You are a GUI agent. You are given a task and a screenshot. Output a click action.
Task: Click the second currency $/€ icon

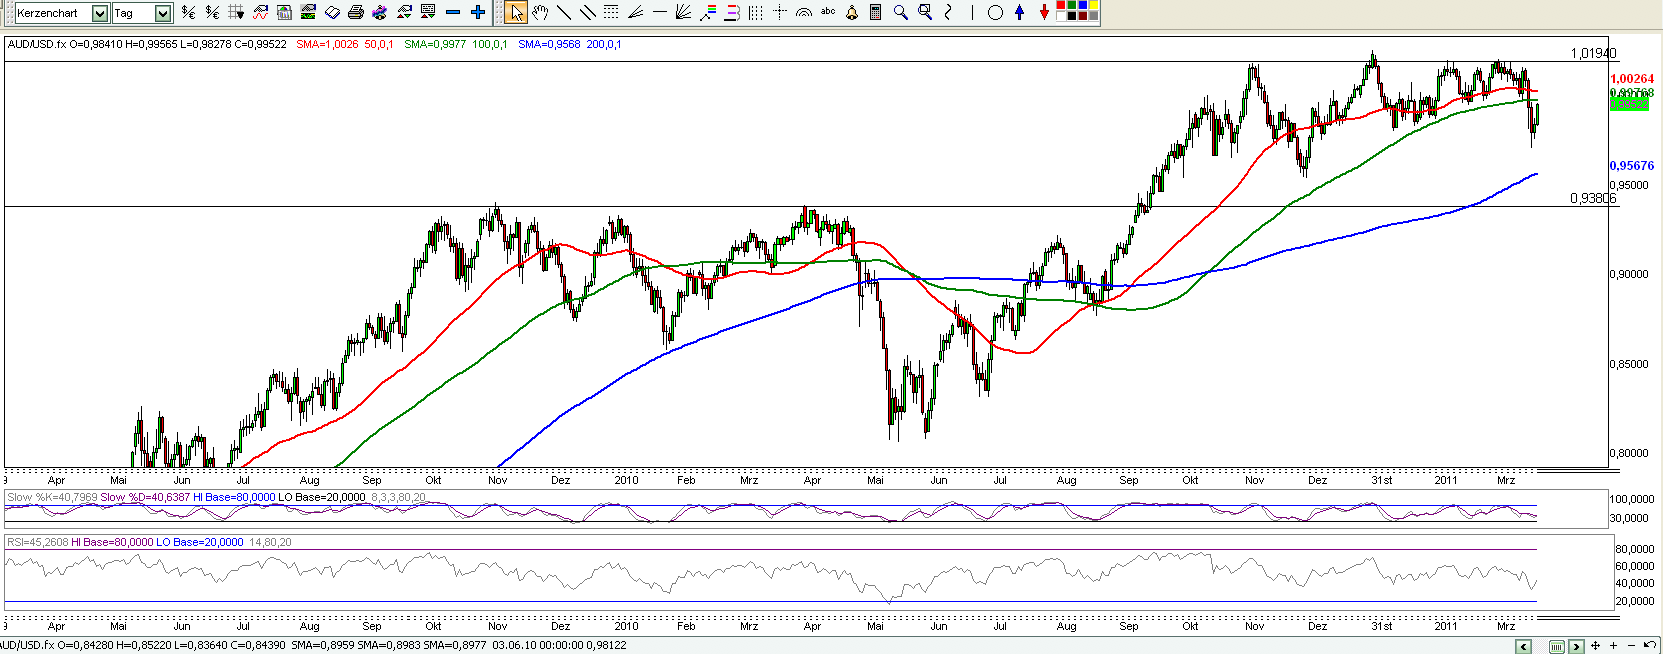point(212,12)
